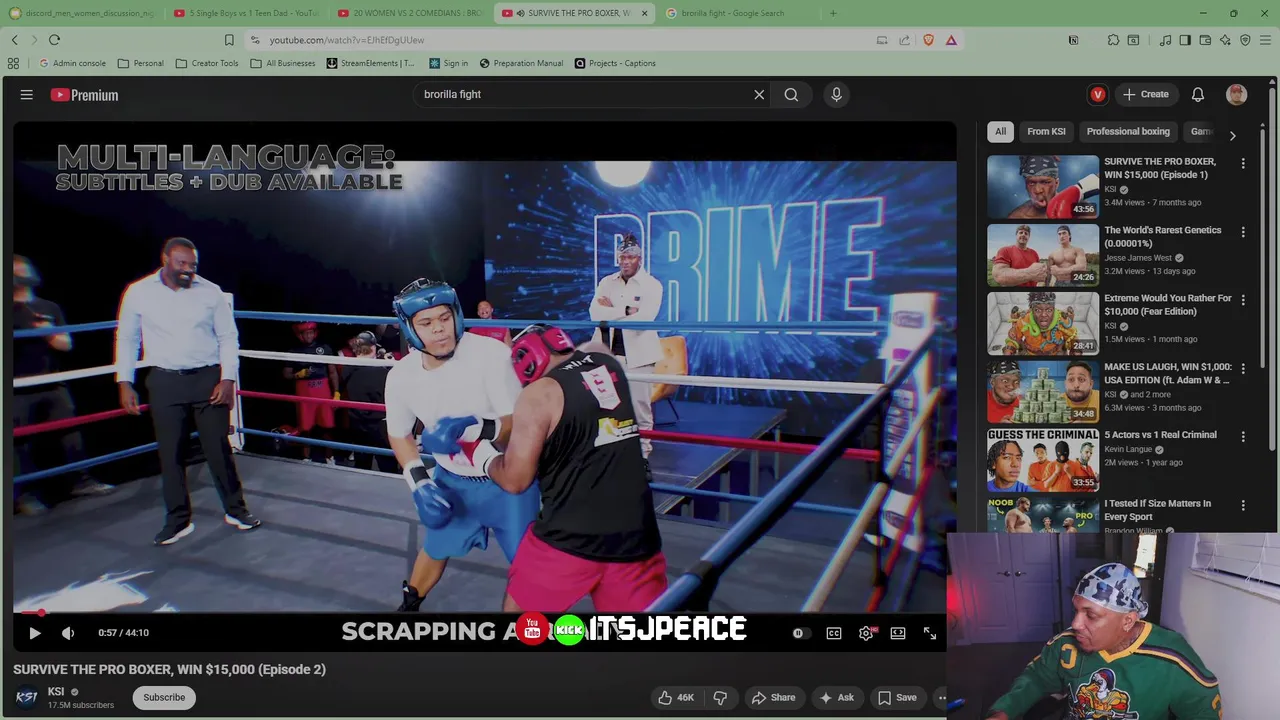This screenshot has width=1280, height=720.
Task: Switch to theater mode
Action: 898,633
